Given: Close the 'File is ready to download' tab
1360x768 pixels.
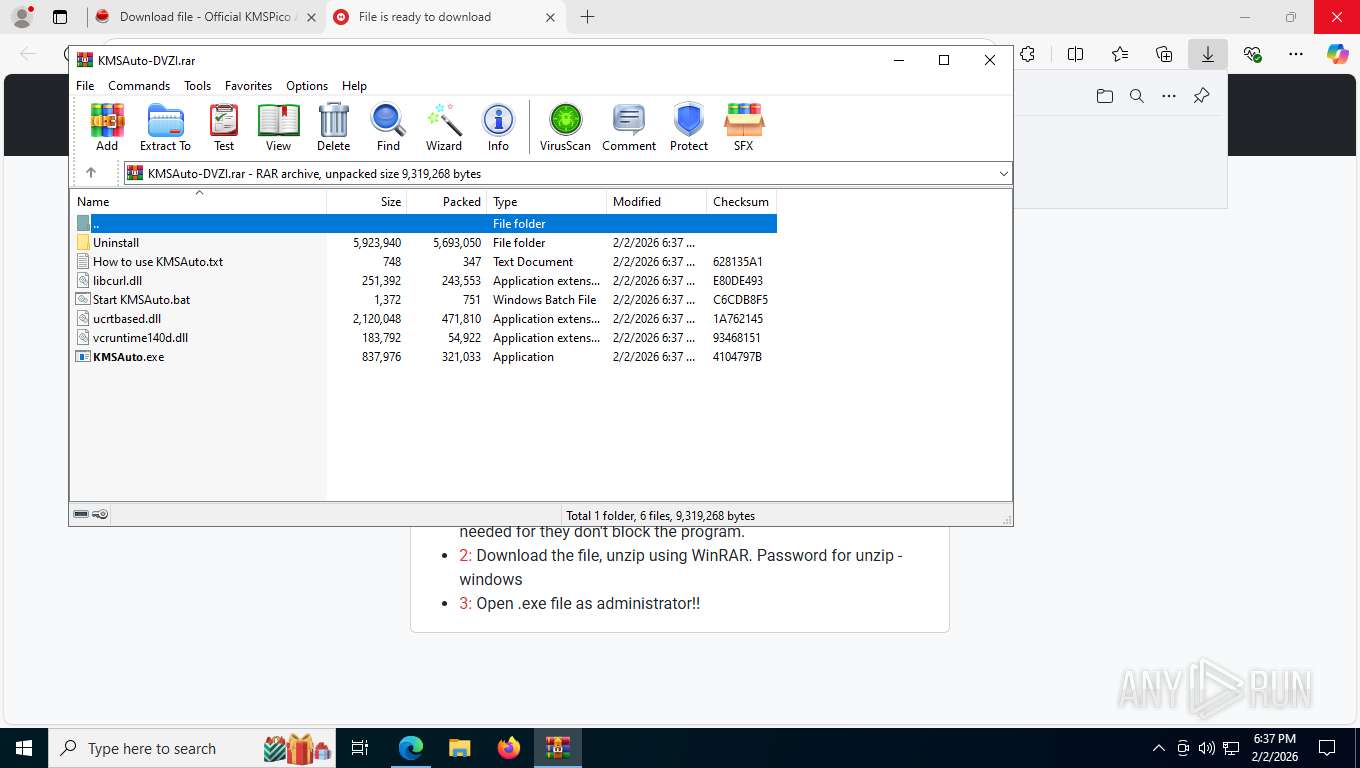Looking at the screenshot, I should pos(550,17).
